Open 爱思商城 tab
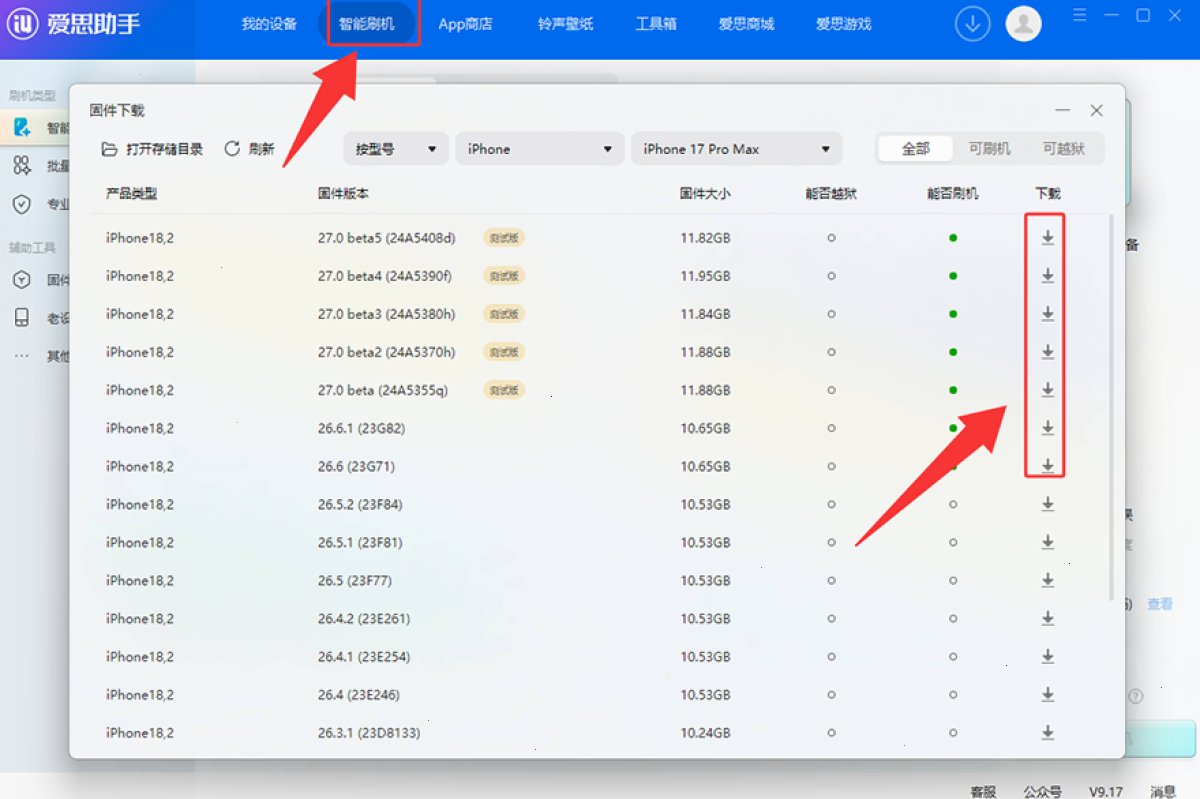Image resolution: width=1200 pixels, height=799 pixels. [x=746, y=24]
